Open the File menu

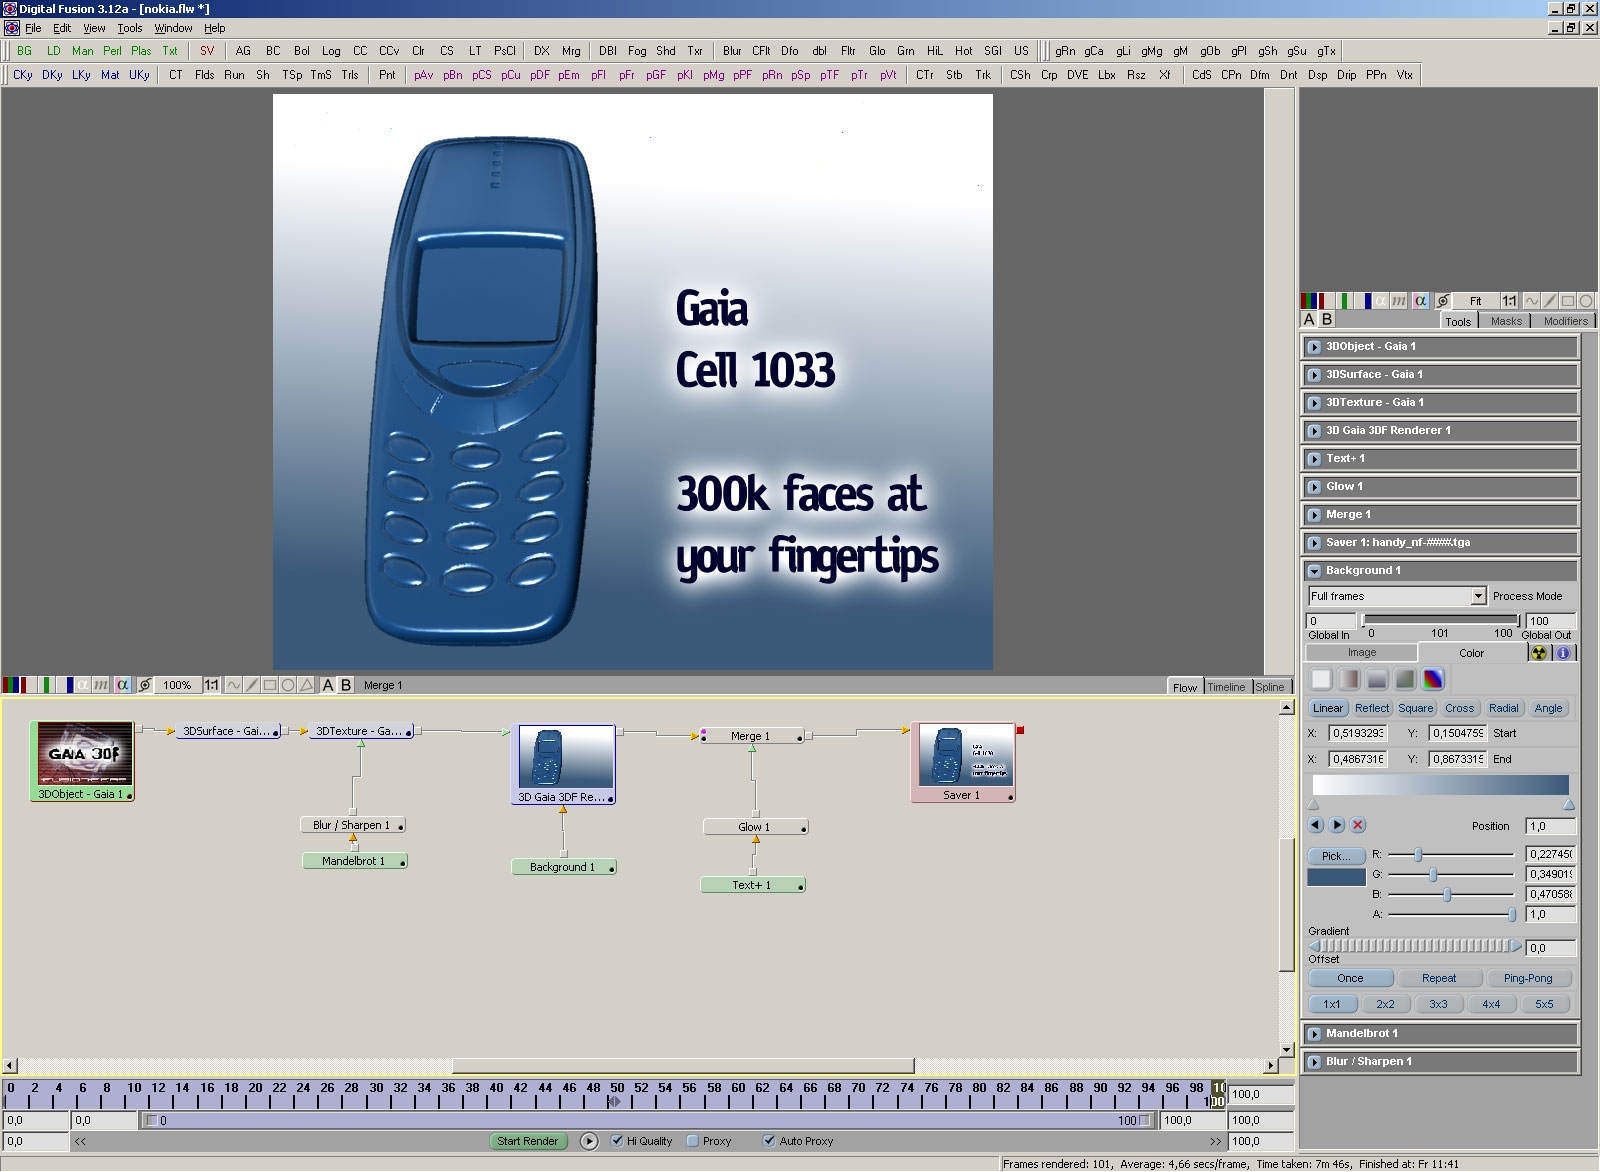click(33, 28)
